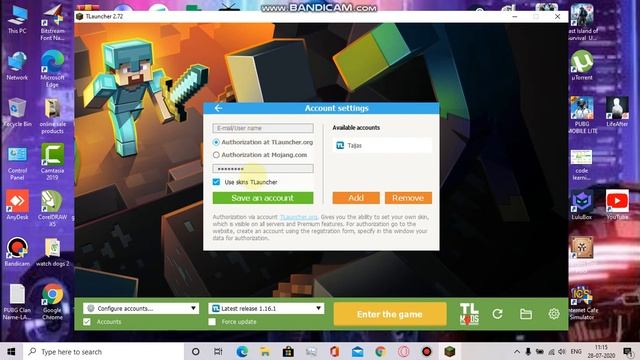Viewport: 640px width, 360px height.
Task: Open the TL Mods icon
Action: [469, 314]
